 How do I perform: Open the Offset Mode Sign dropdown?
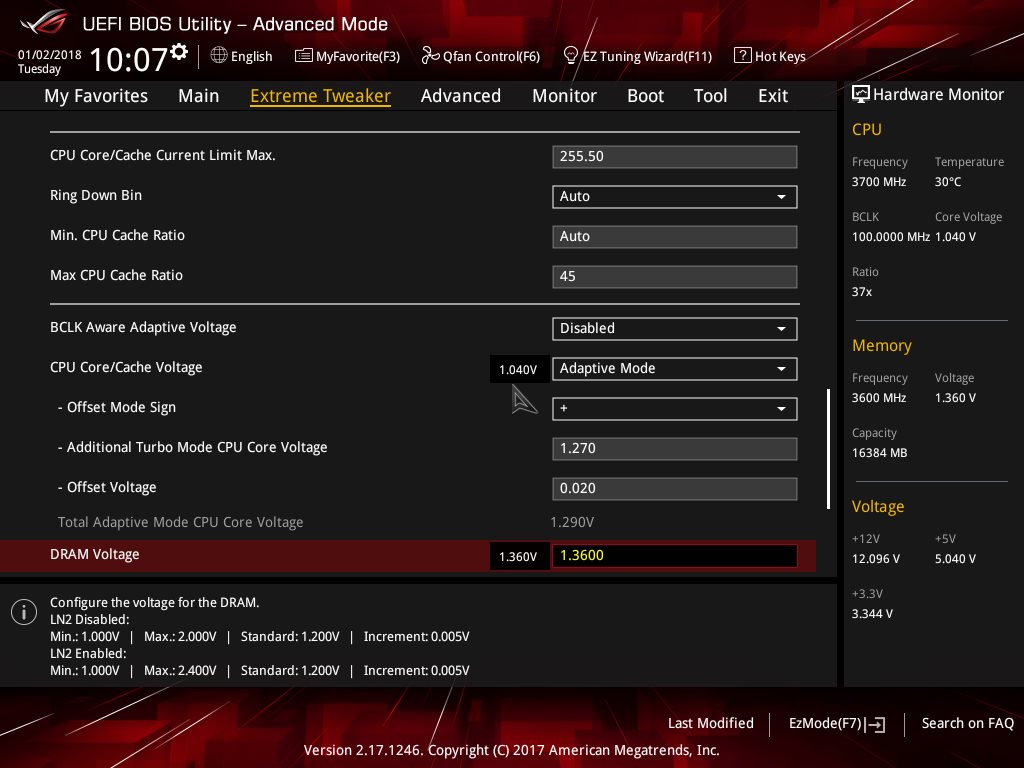pyautogui.click(x=675, y=408)
